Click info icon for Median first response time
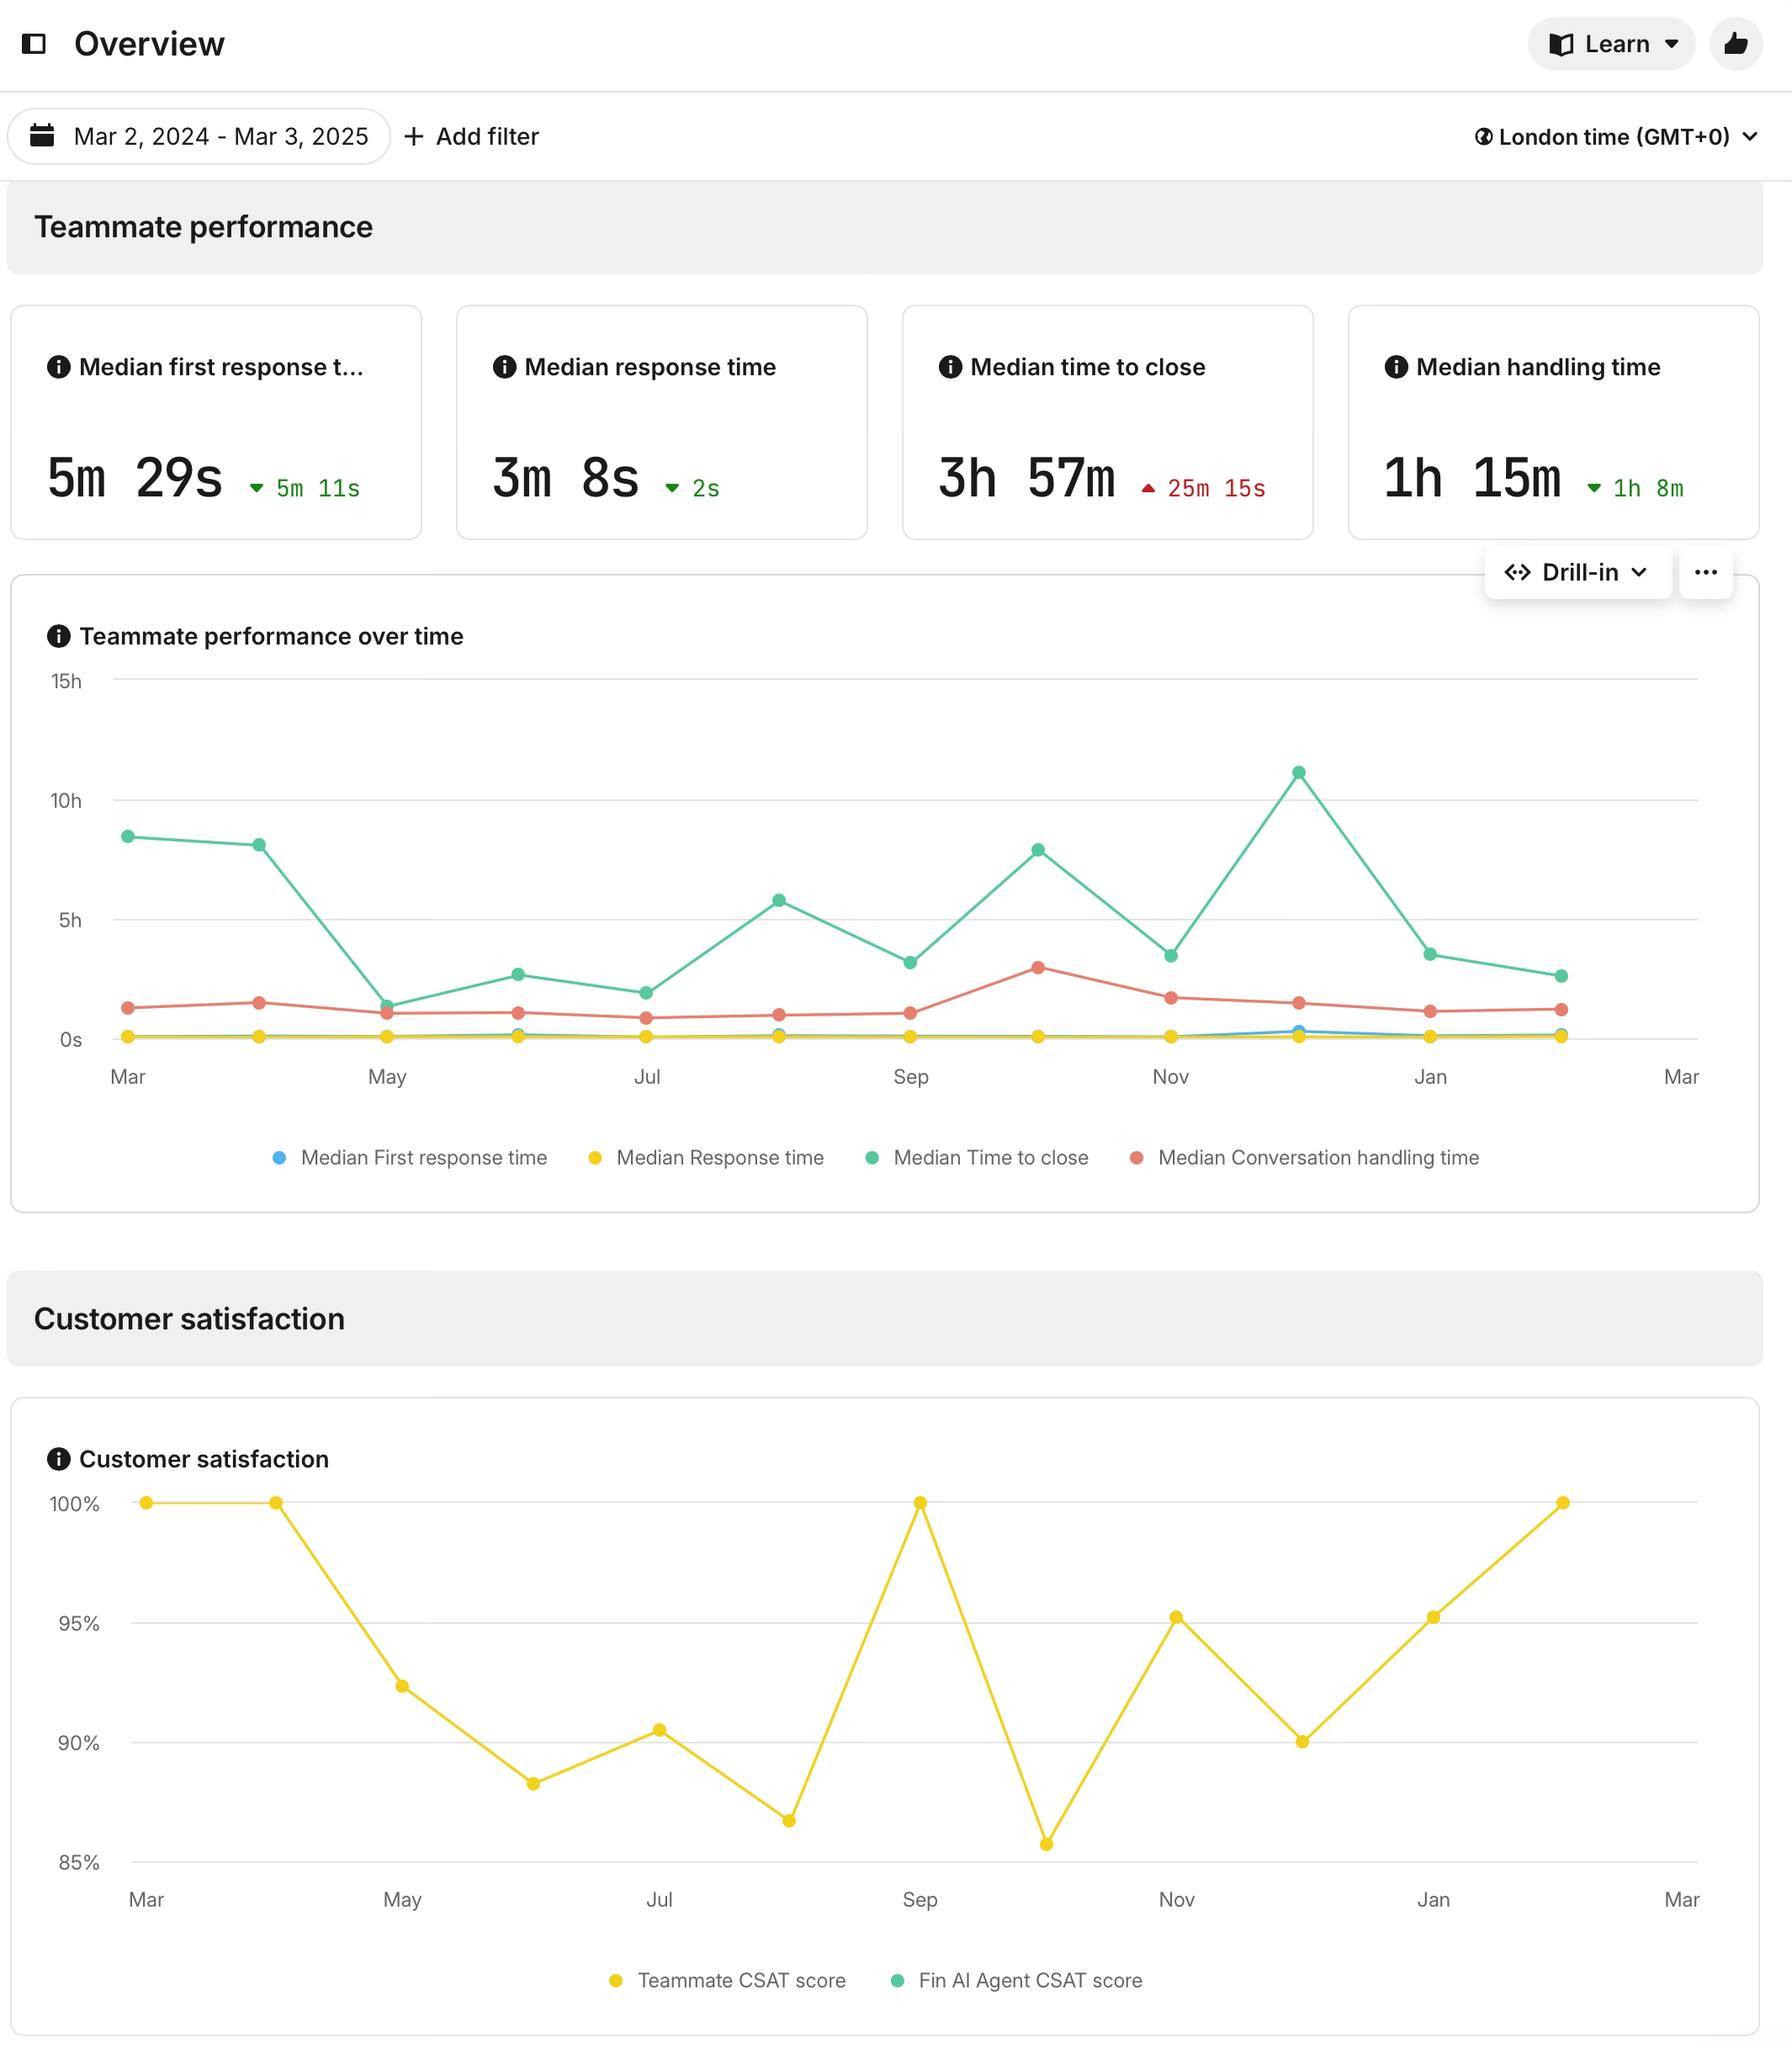This screenshot has width=1792, height=2048. pos(59,367)
